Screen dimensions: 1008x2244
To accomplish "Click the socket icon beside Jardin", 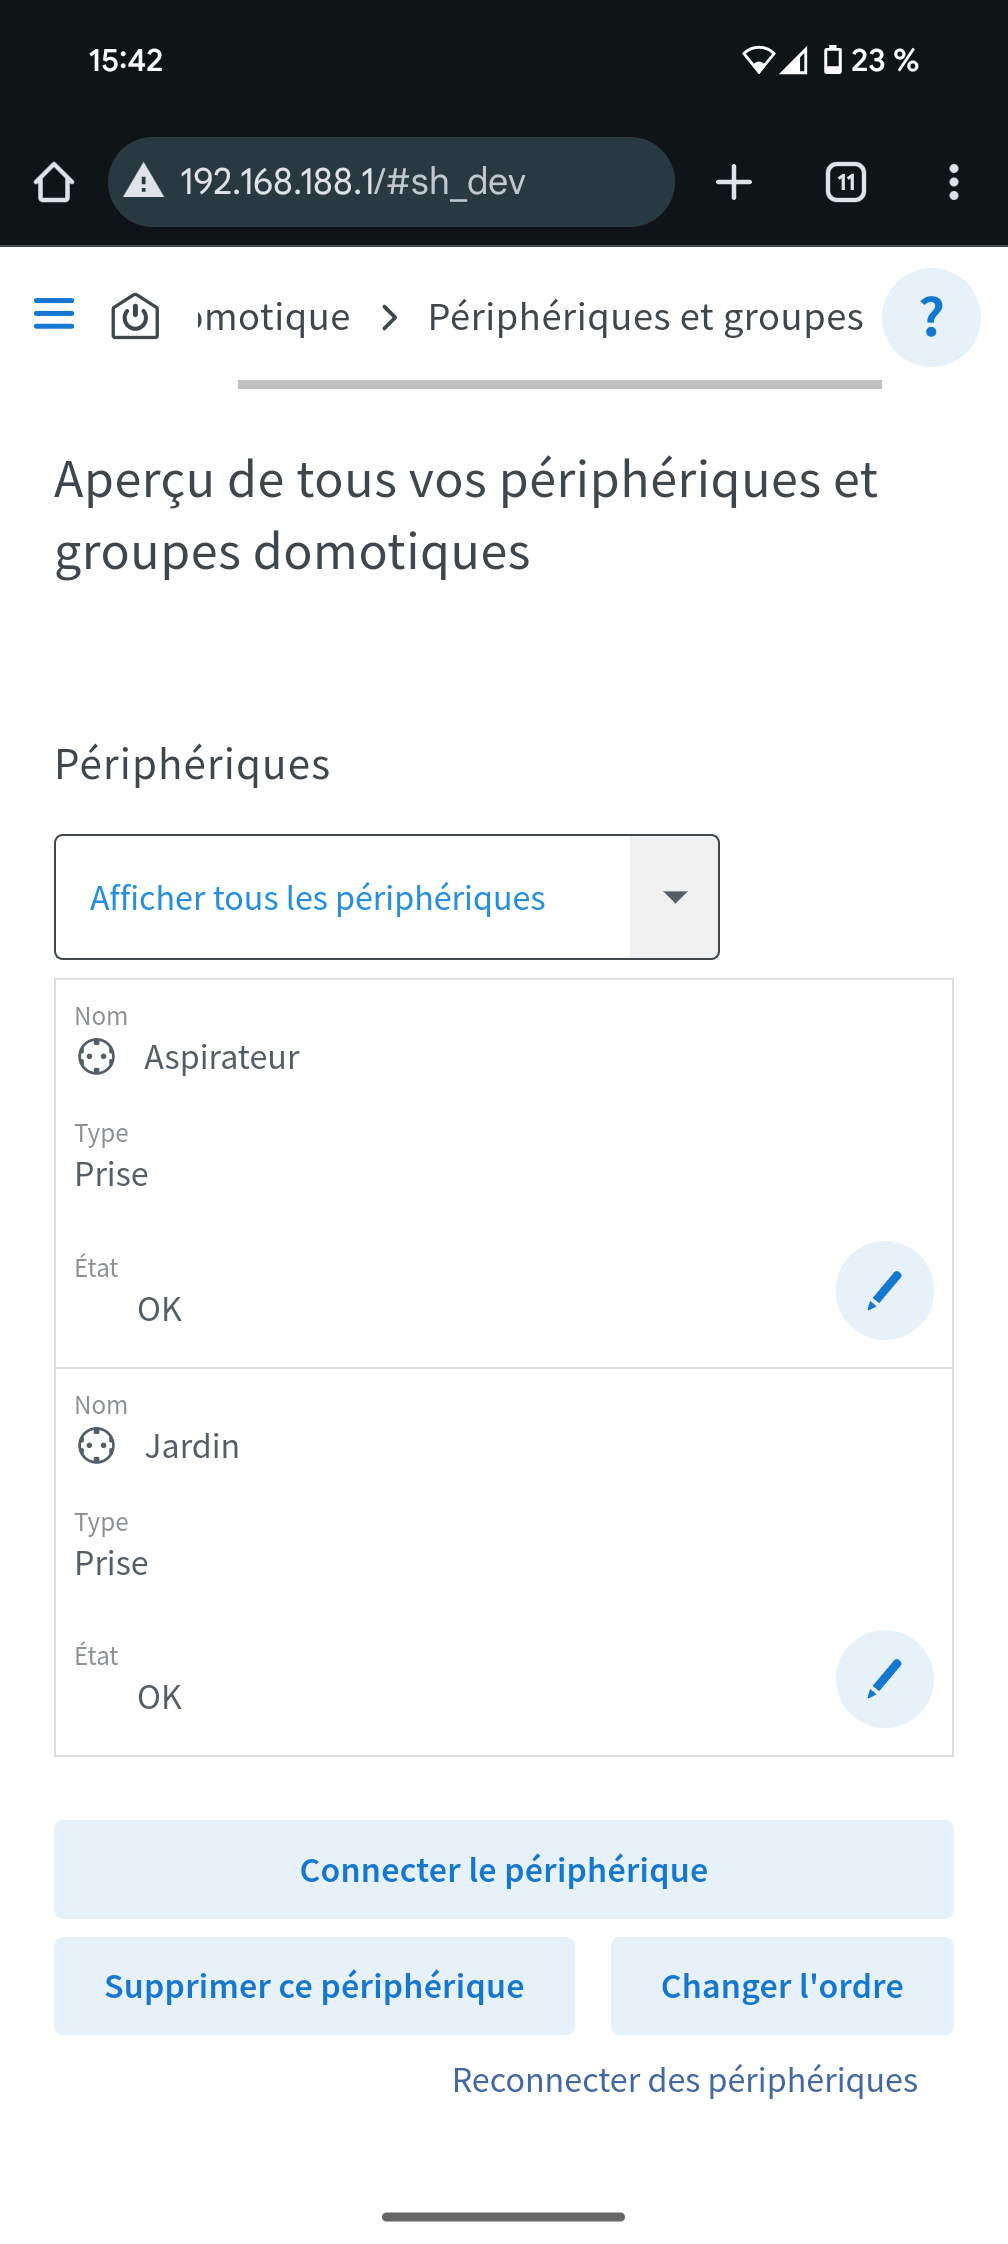I will tap(97, 1446).
